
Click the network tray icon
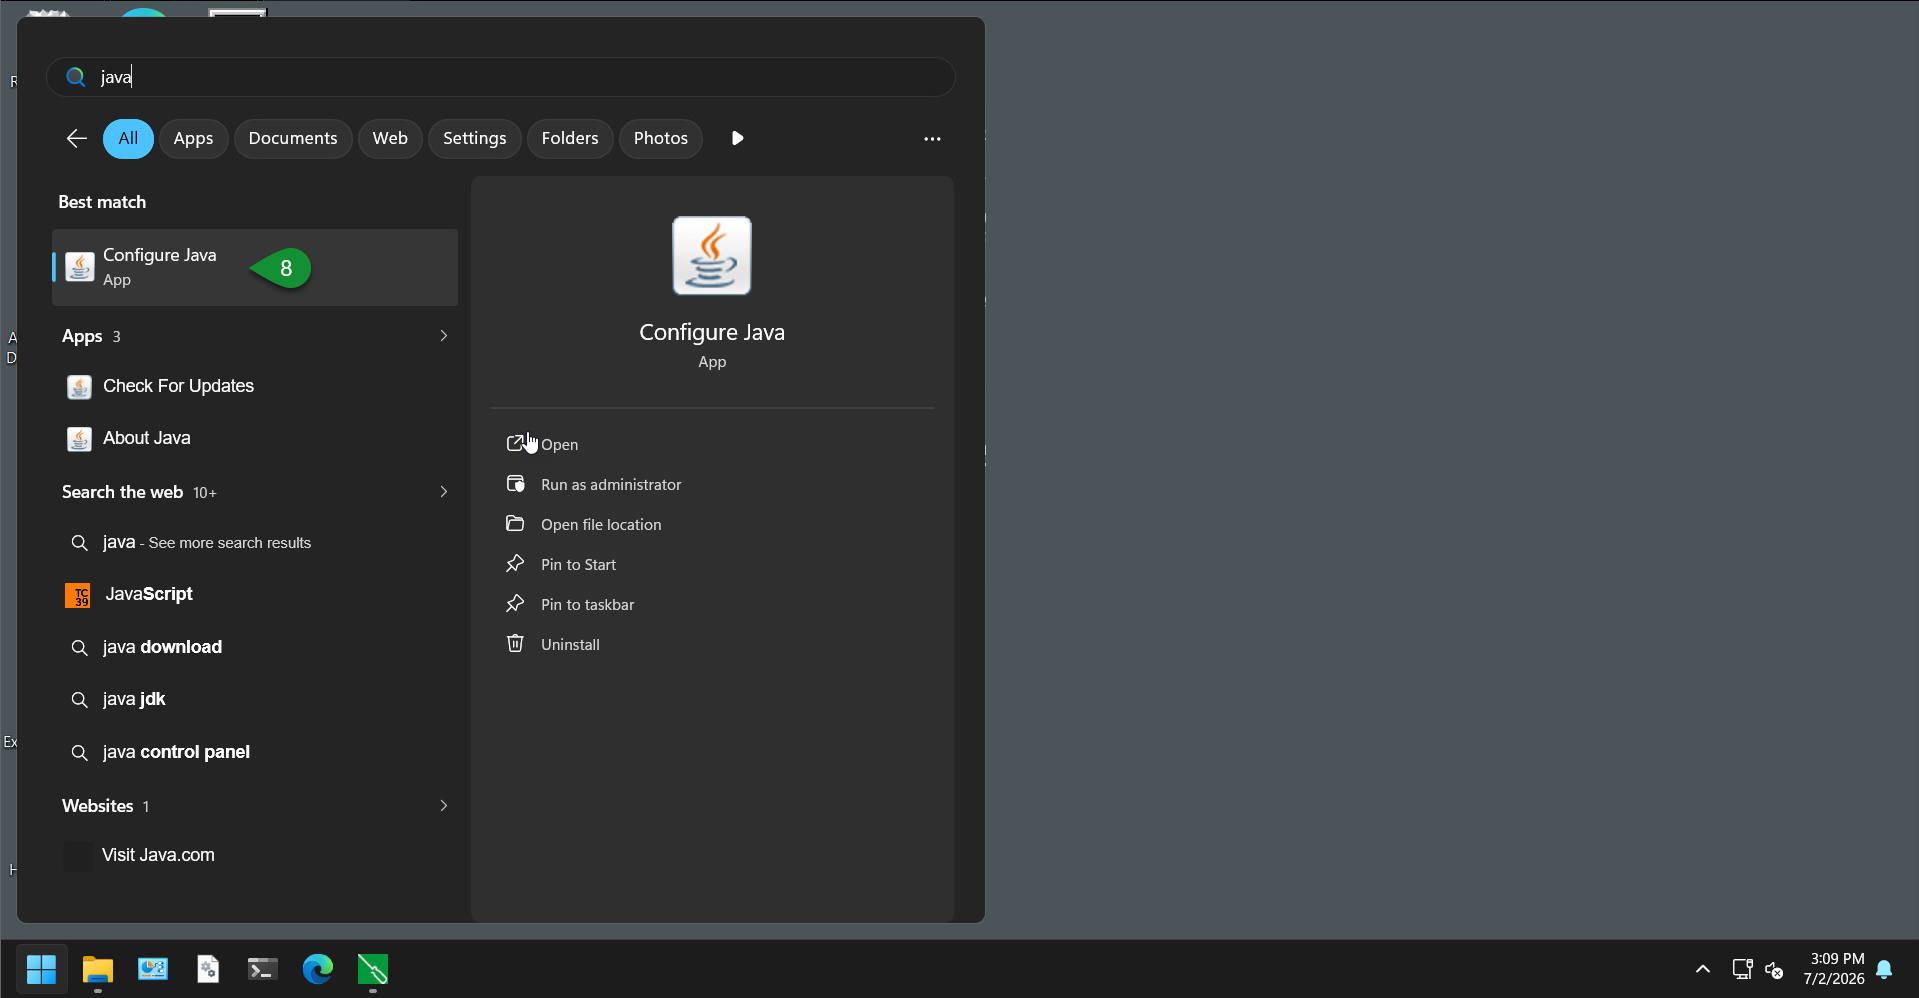[x=1742, y=969]
